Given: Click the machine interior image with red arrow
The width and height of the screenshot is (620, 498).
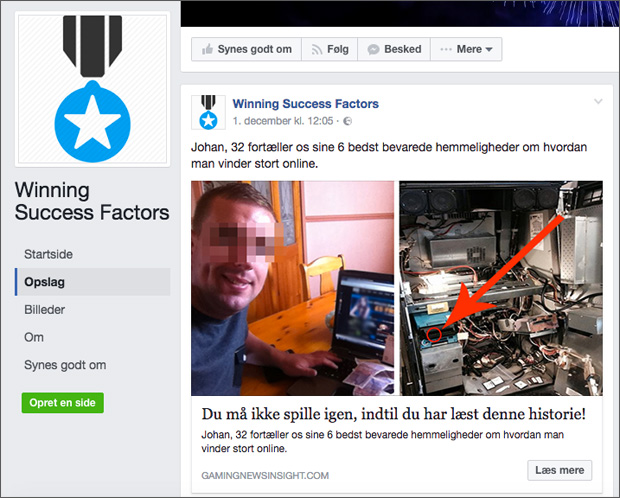Looking at the screenshot, I should pyautogui.click(x=501, y=288).
